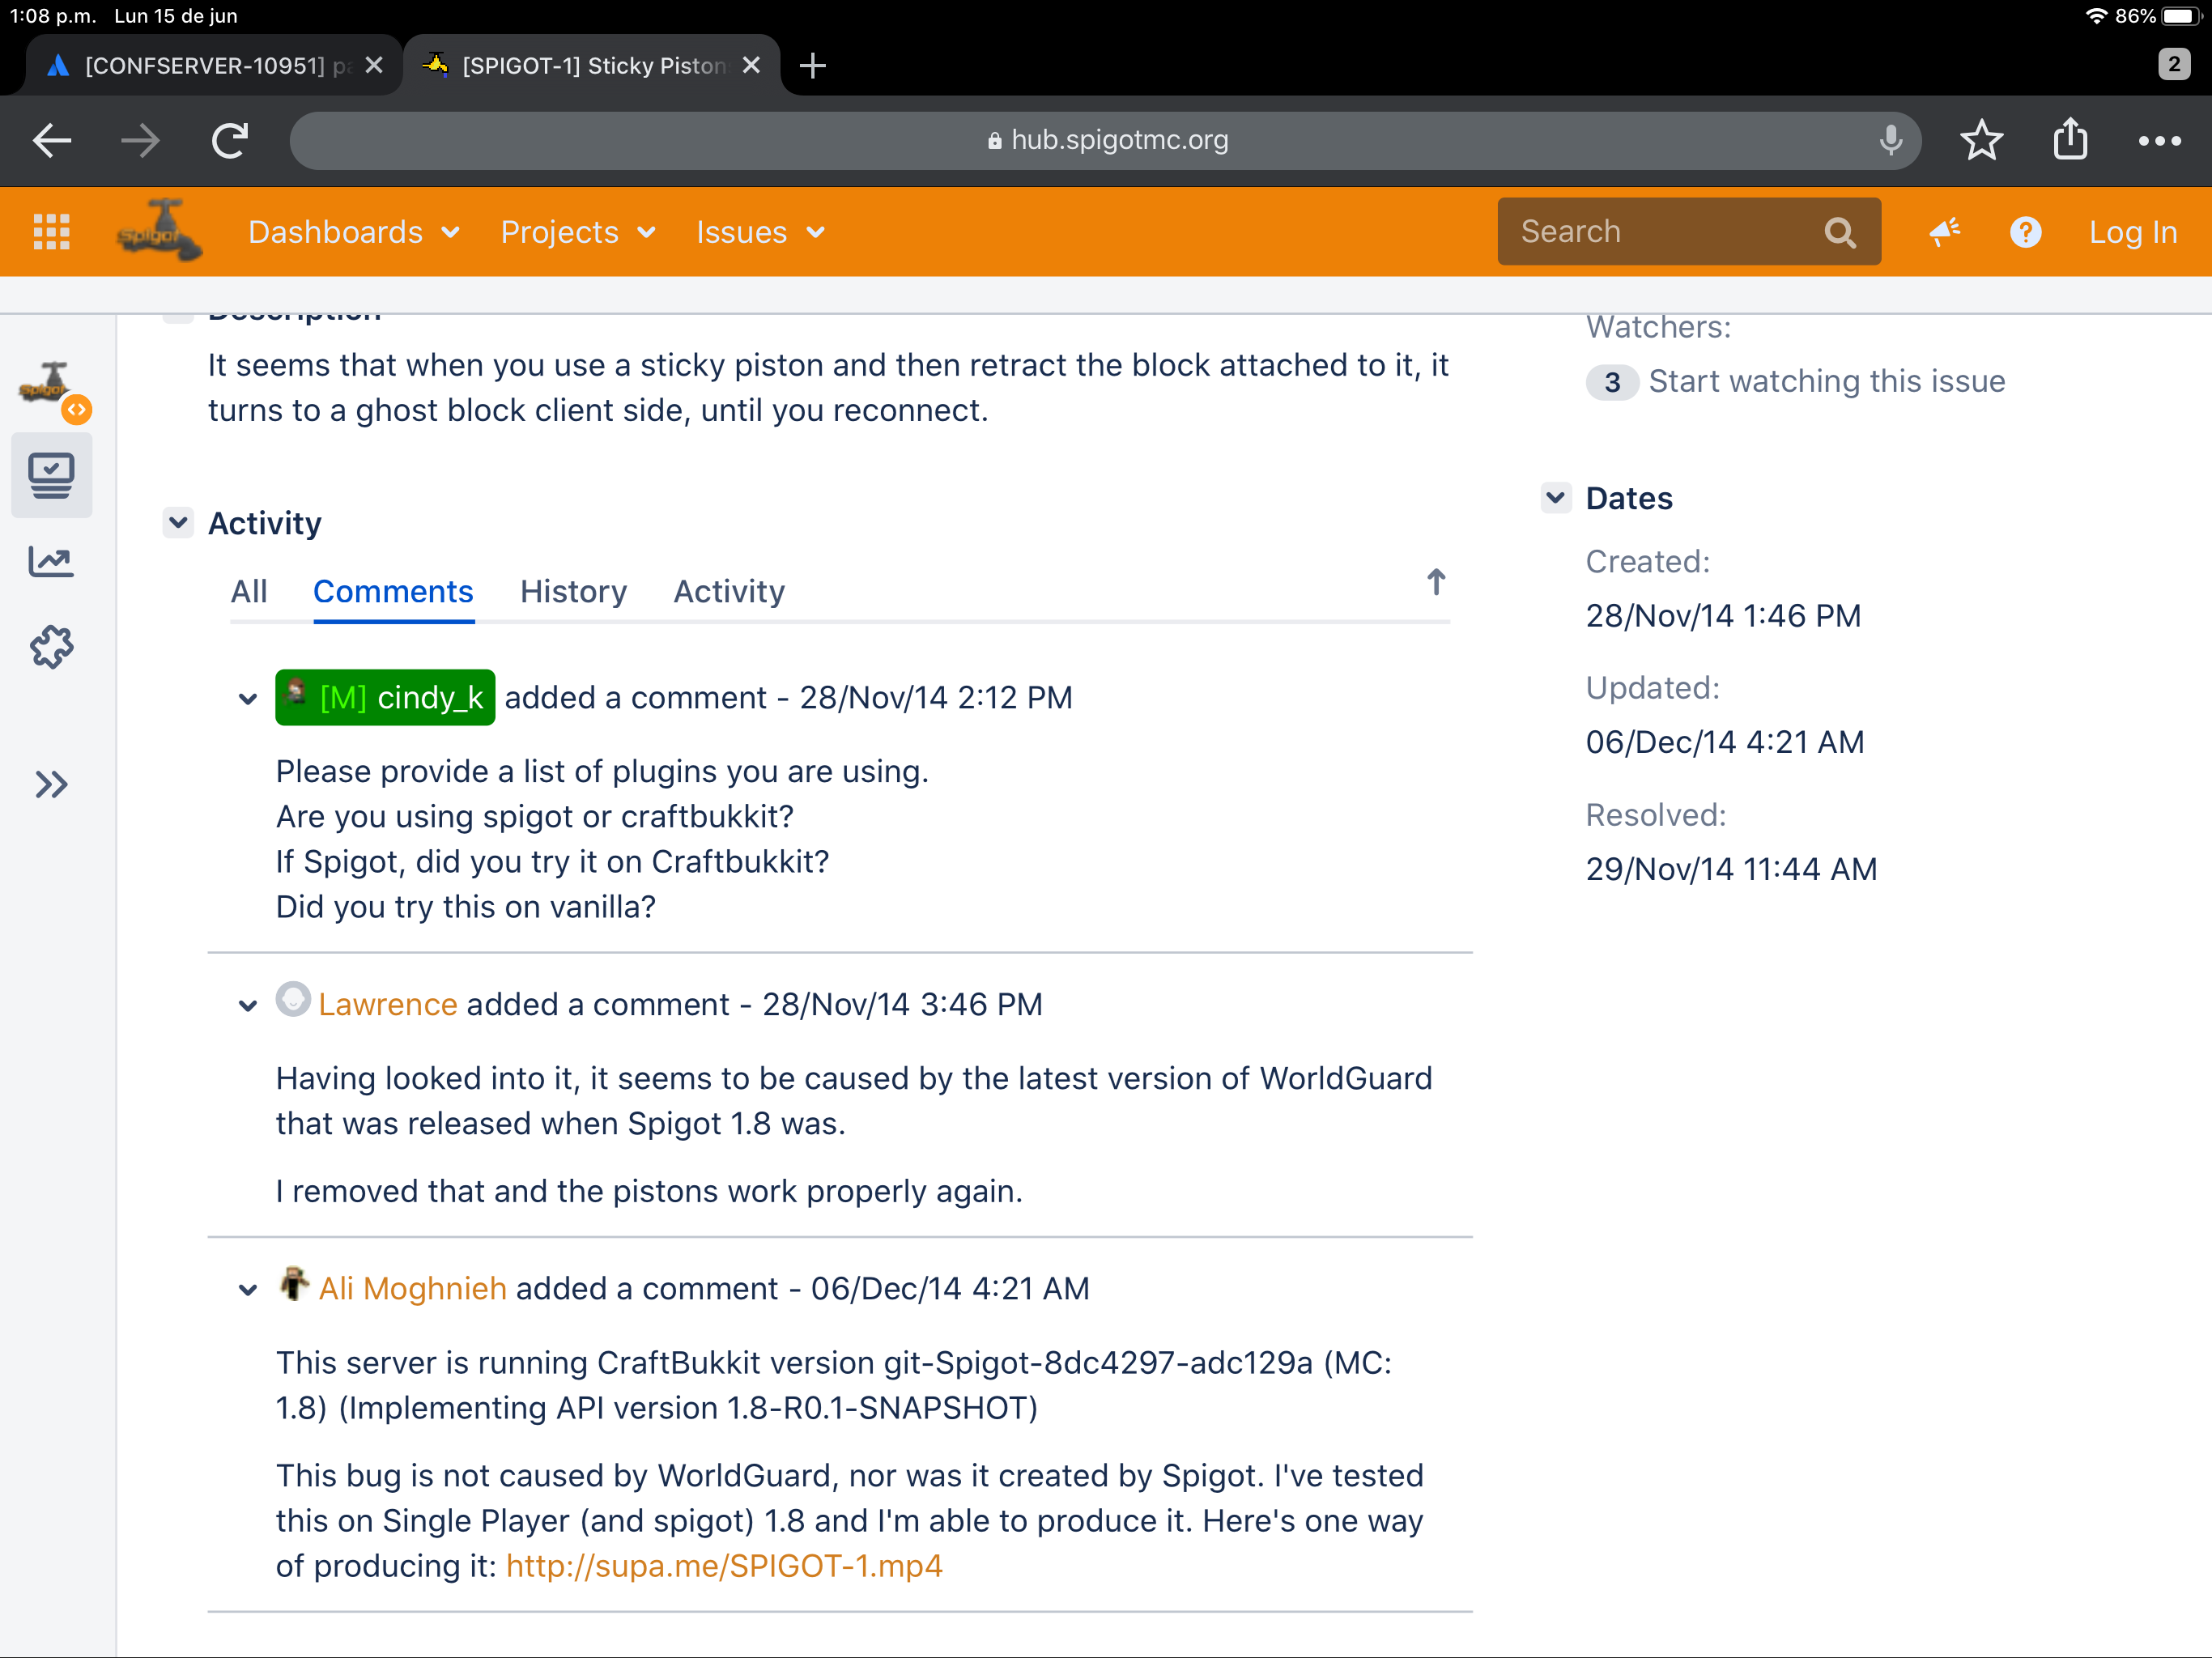Open the Dashboards dropdown menu
This screenshot has width=2212, height=1658.
353,232
